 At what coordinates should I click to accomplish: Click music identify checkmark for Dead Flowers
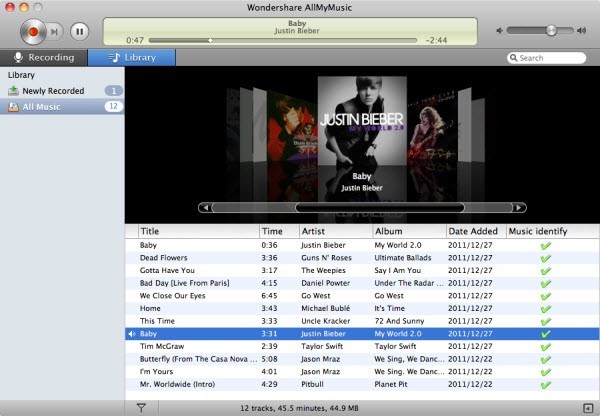pos(545,257)
